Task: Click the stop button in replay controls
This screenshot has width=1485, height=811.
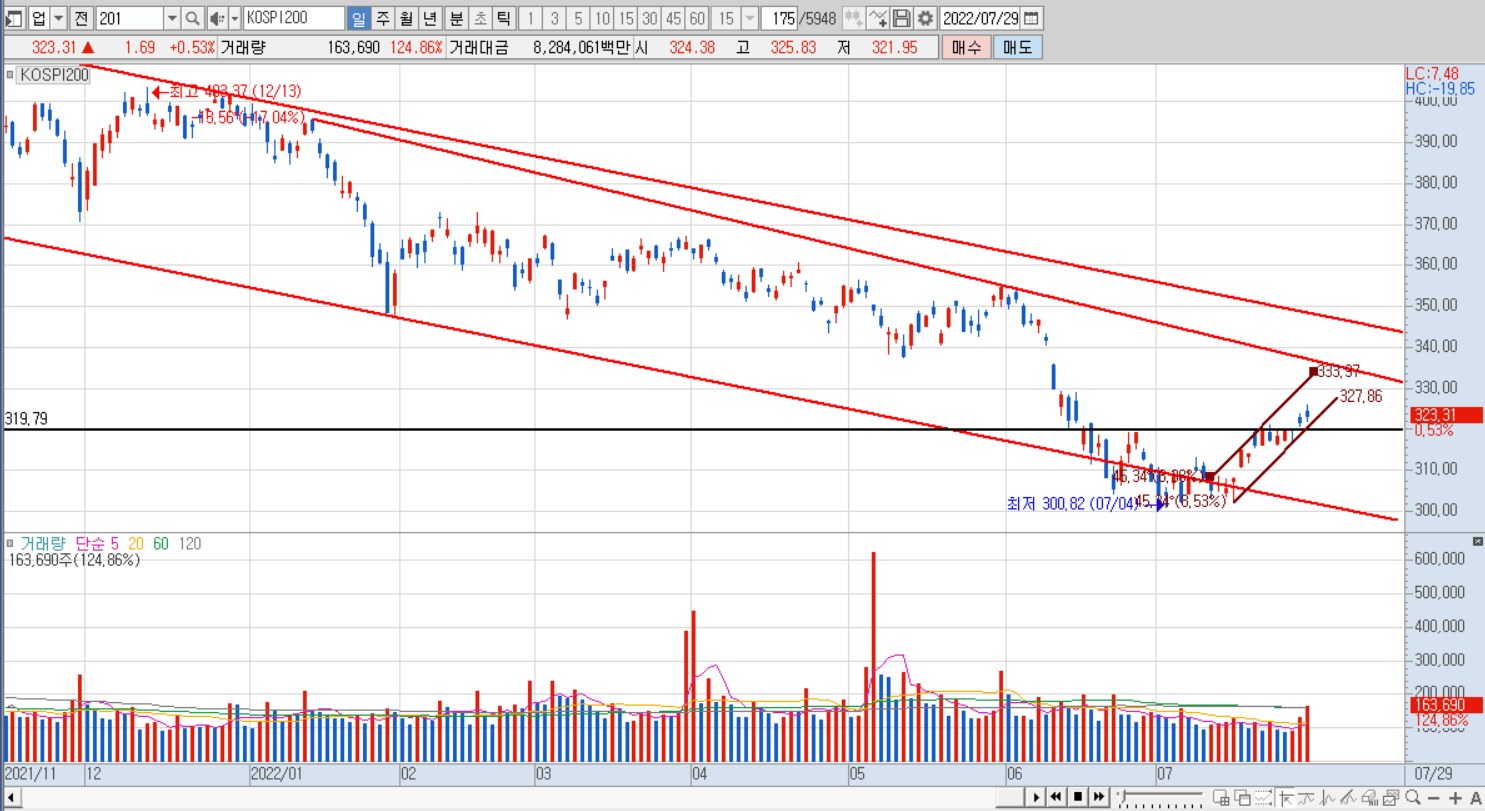Action: (x=1078, y=797)
